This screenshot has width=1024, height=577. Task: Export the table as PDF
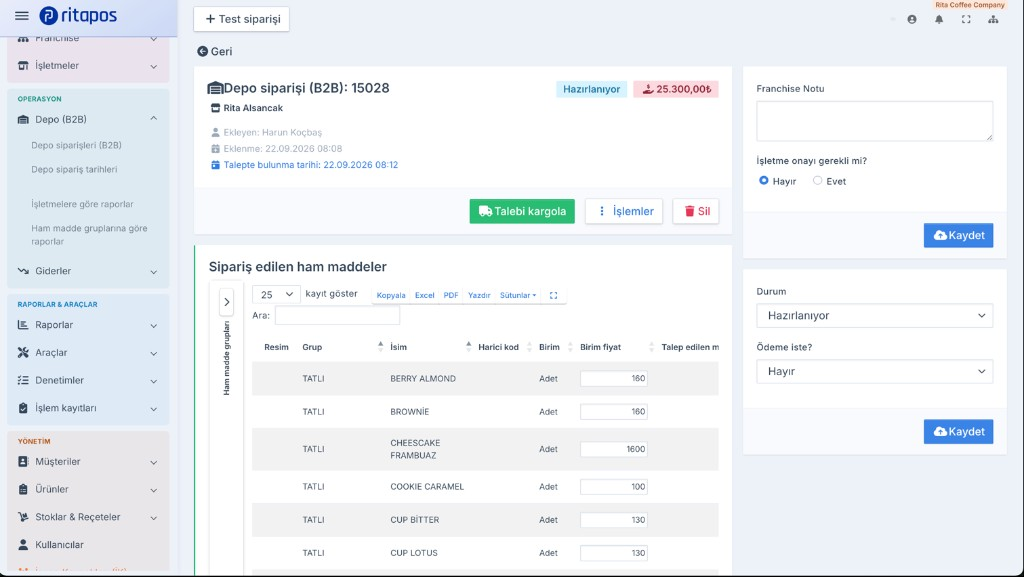point(451,296)
